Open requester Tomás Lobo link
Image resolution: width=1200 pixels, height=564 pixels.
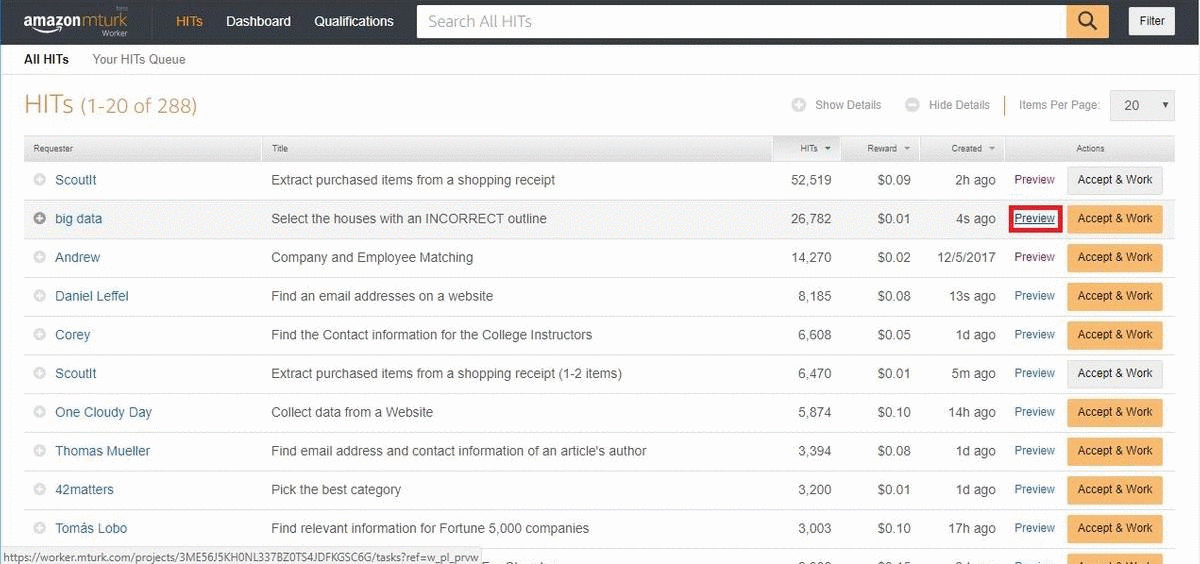tap(91, 528)
